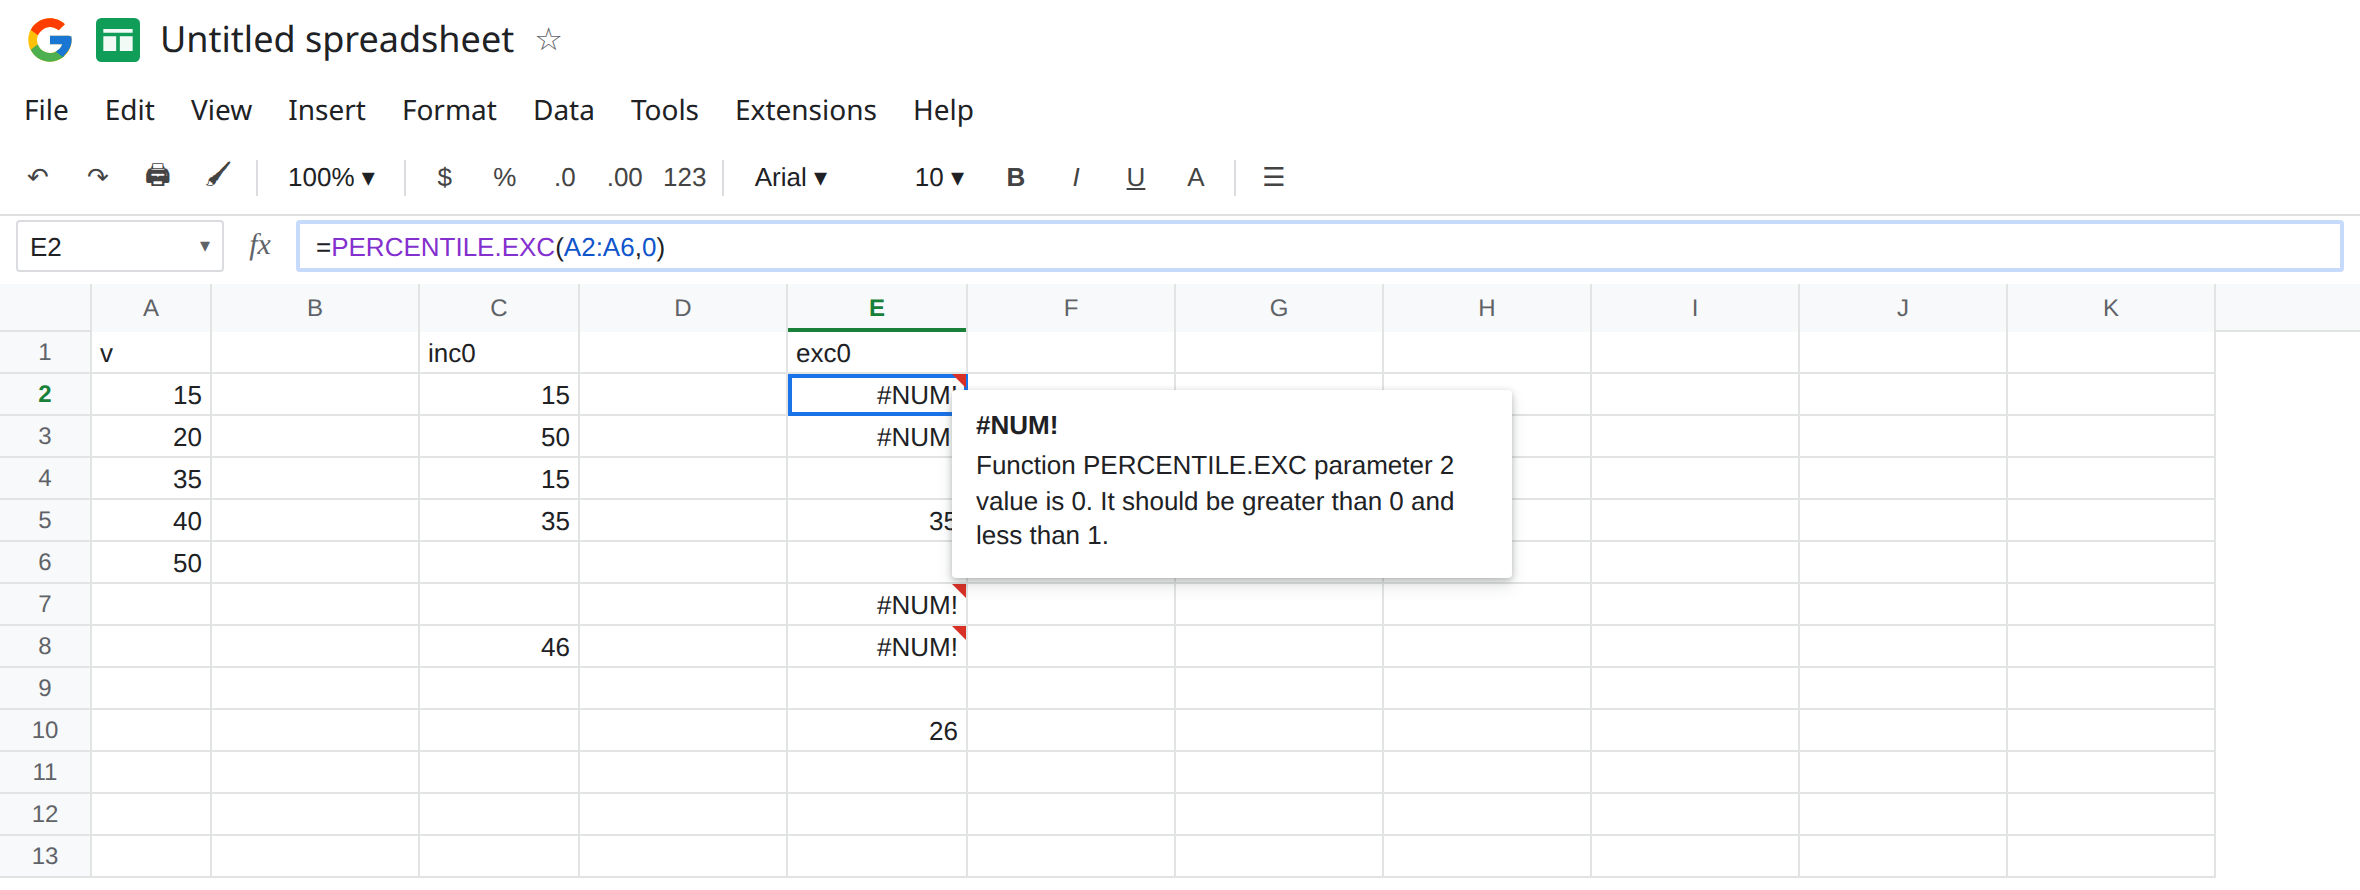Select cell C8 containing 46
Image resolution: width=2360 pixels, height=890 pixels.
(499, 646)
